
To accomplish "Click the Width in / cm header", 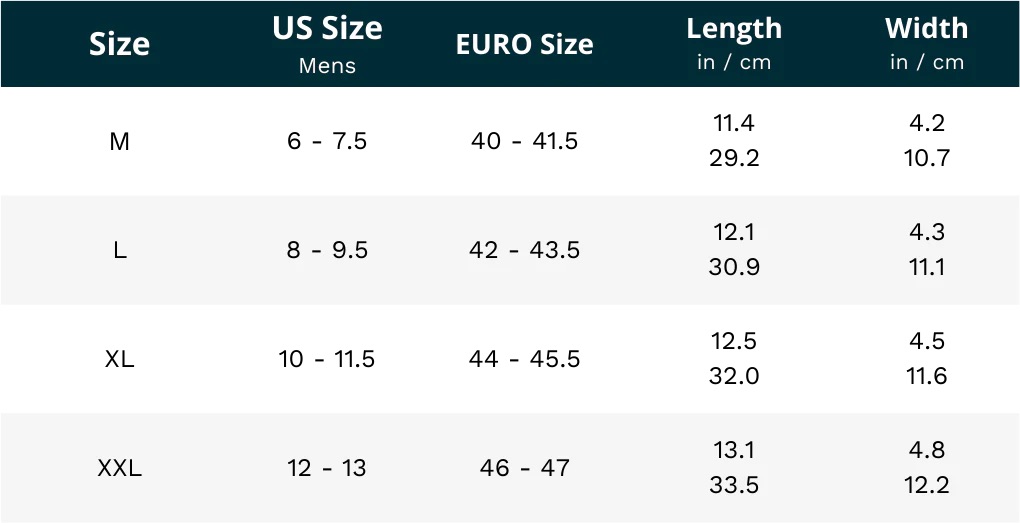I will (926, 43).
